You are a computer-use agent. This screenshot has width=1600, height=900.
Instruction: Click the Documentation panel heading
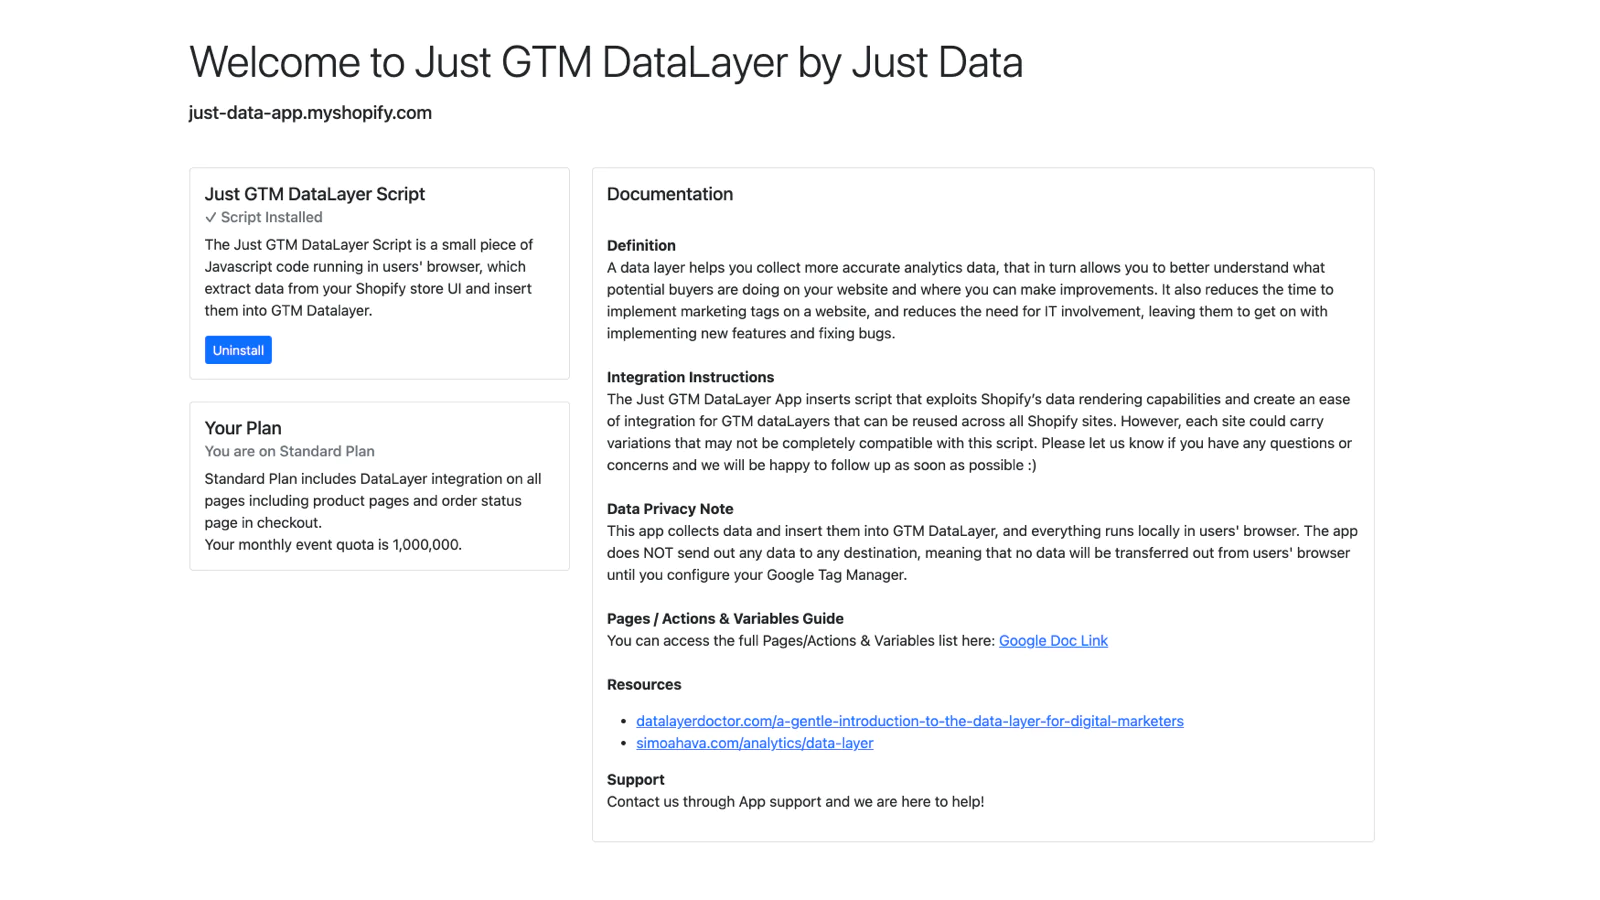coord(669,194)
